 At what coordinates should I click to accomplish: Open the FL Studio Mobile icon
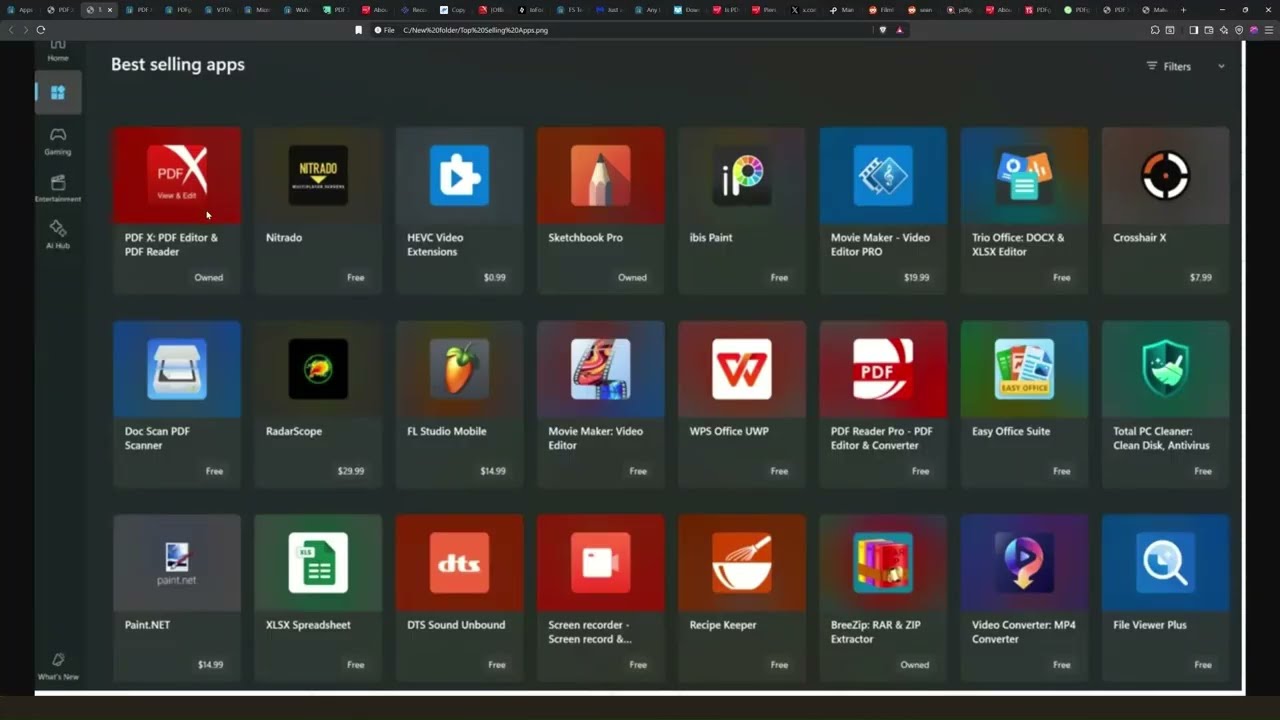point(459,369)
